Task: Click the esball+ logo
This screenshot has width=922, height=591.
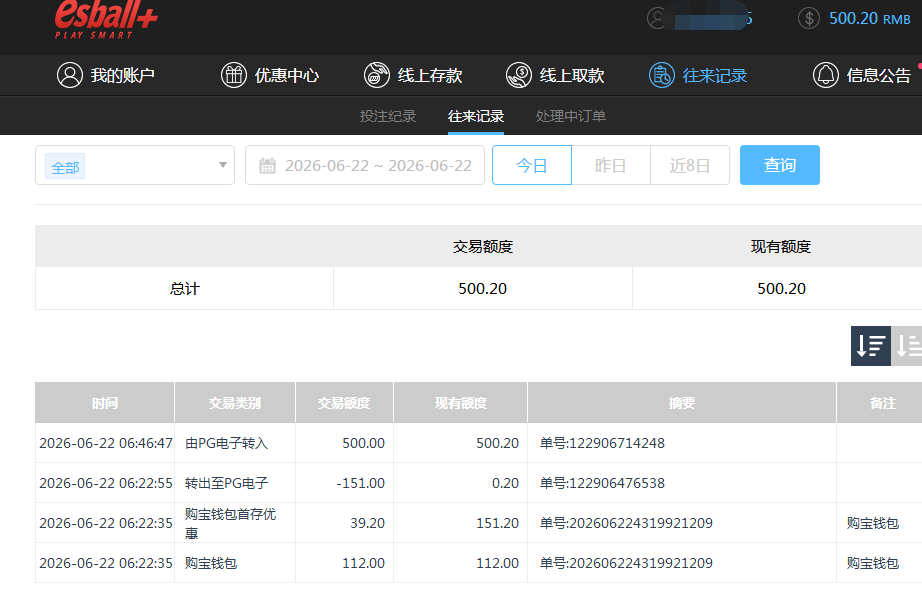Action: [106, 19]
